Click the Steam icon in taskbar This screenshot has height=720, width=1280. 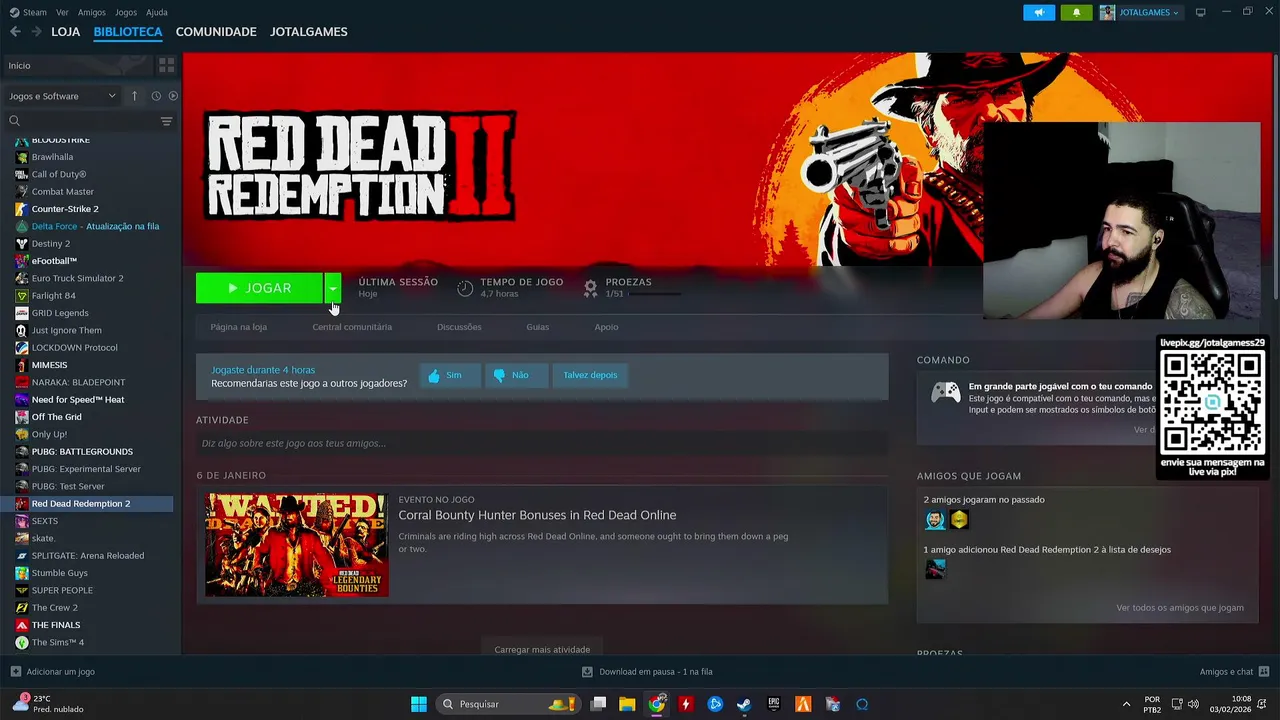[744, 704]
